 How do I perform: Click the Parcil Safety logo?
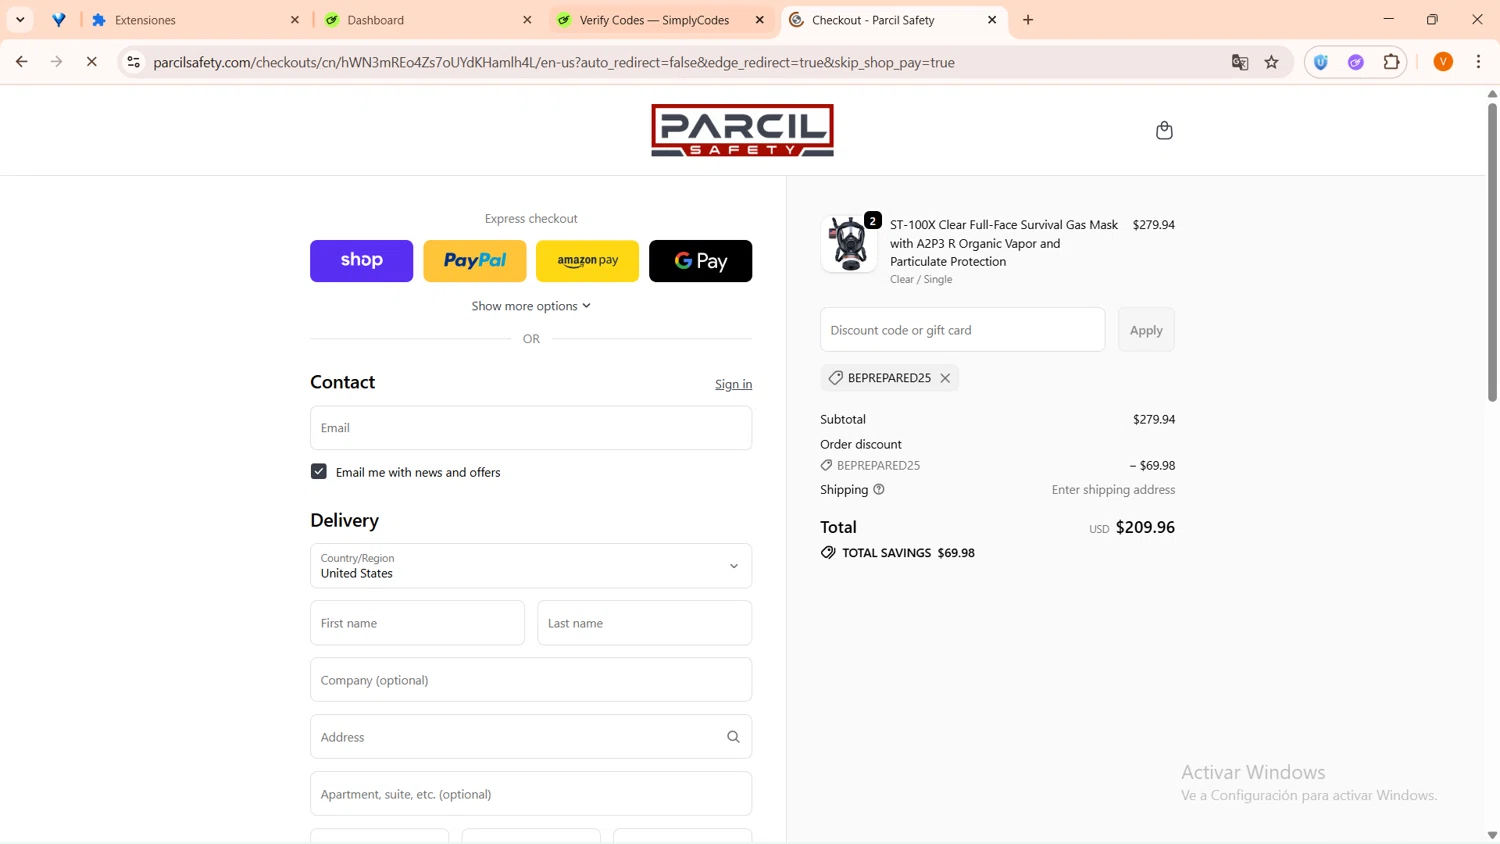coord(742,130)
